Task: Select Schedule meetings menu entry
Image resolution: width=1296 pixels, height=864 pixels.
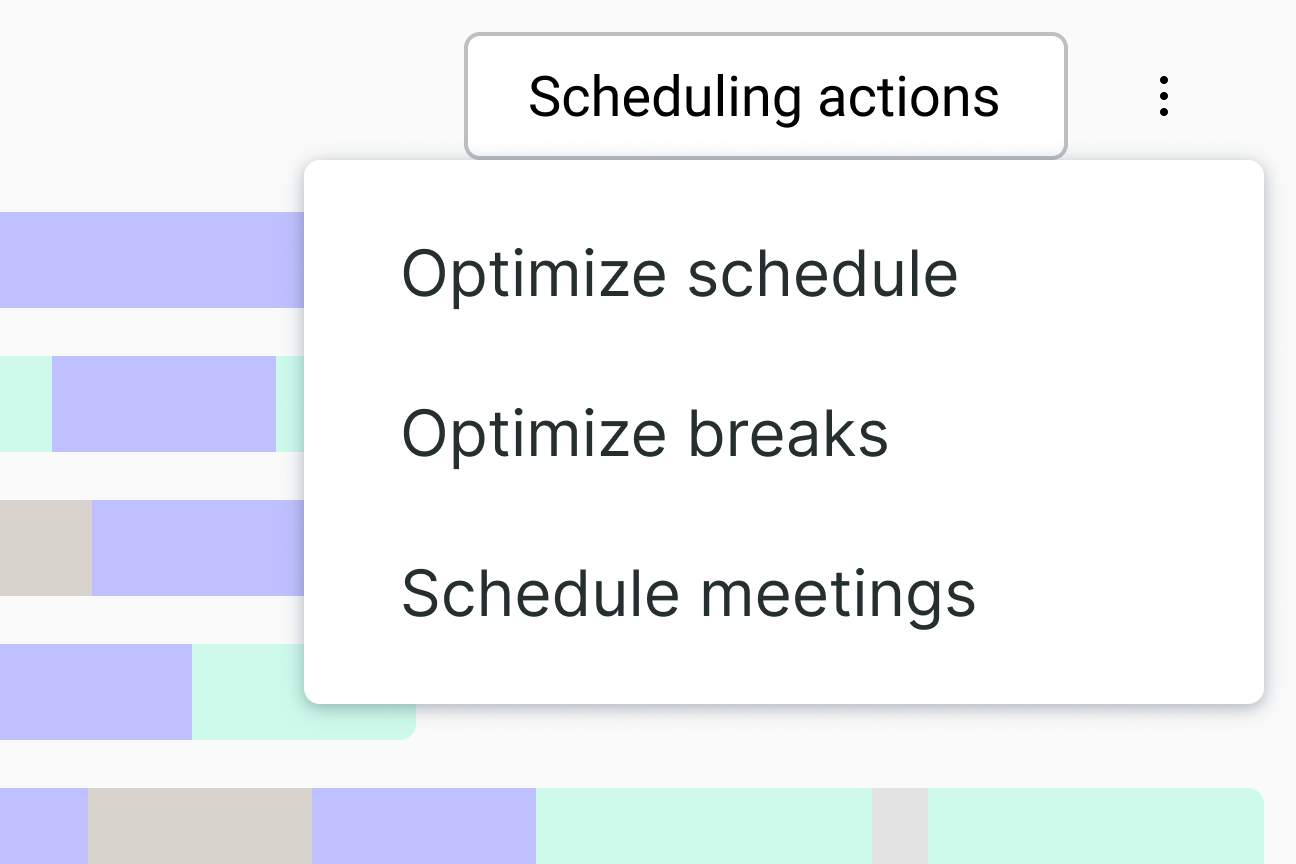Action: pos(688,593)
